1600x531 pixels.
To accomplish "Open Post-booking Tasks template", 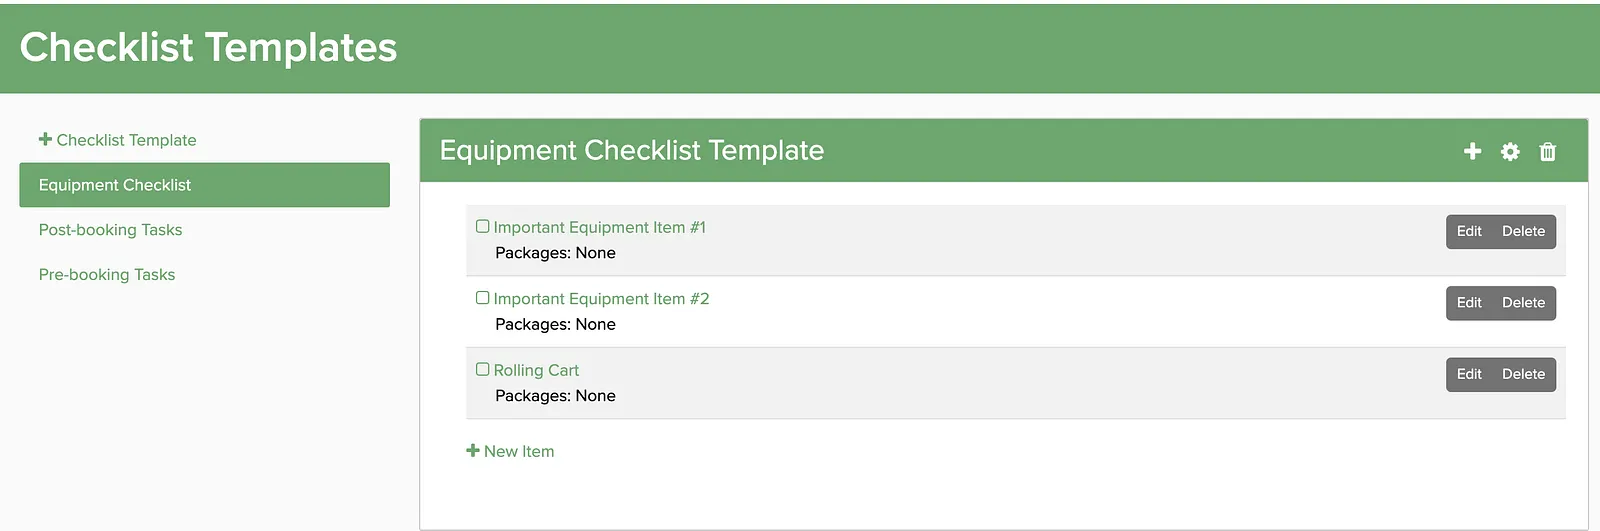I will pos(110,230).
